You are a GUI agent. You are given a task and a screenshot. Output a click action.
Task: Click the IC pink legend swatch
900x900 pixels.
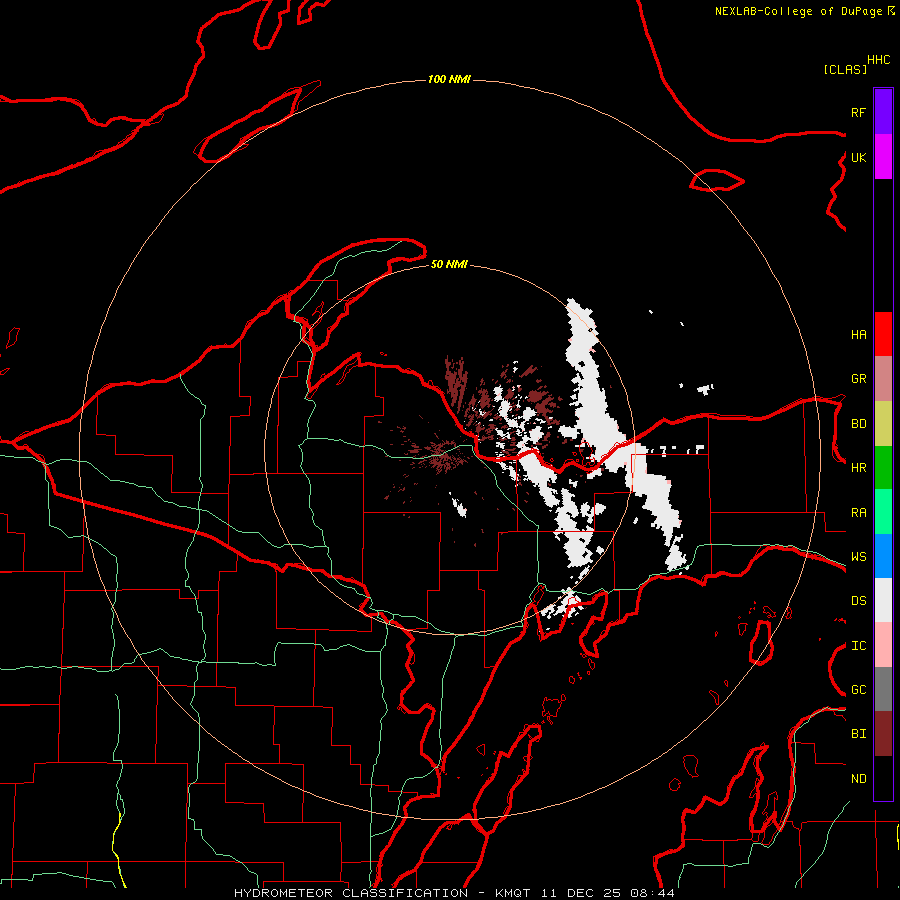coord(883,645)
